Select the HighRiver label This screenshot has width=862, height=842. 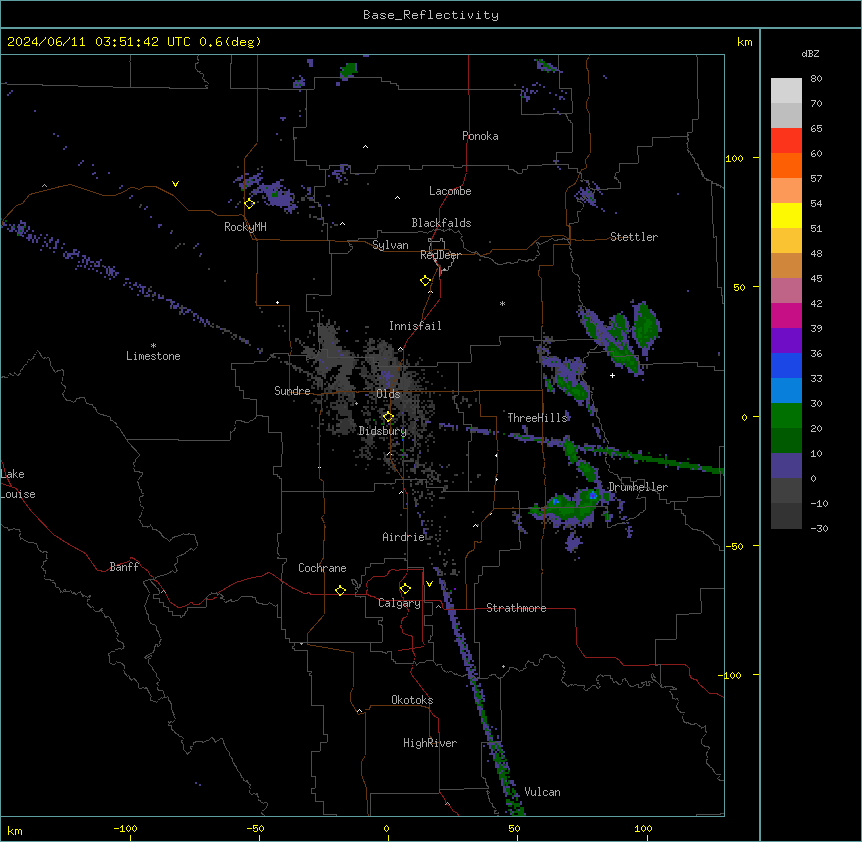coord(430,743)
